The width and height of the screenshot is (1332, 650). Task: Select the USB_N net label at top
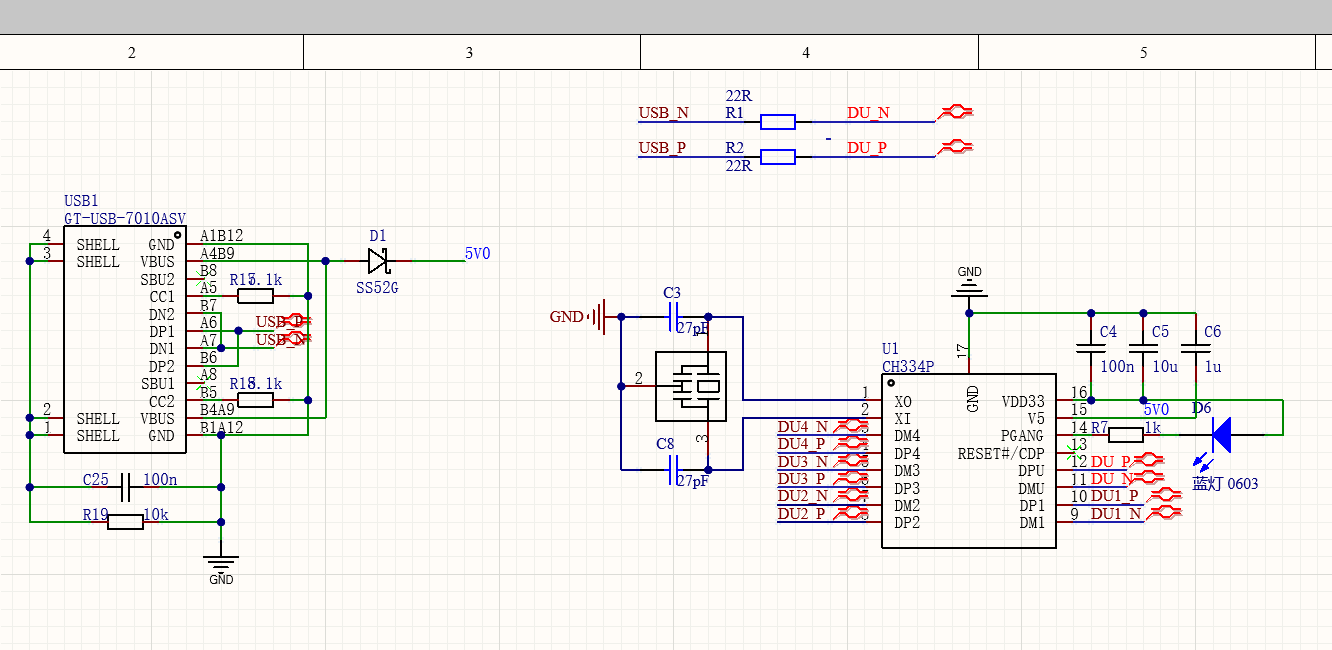click(x=663, y=113)
